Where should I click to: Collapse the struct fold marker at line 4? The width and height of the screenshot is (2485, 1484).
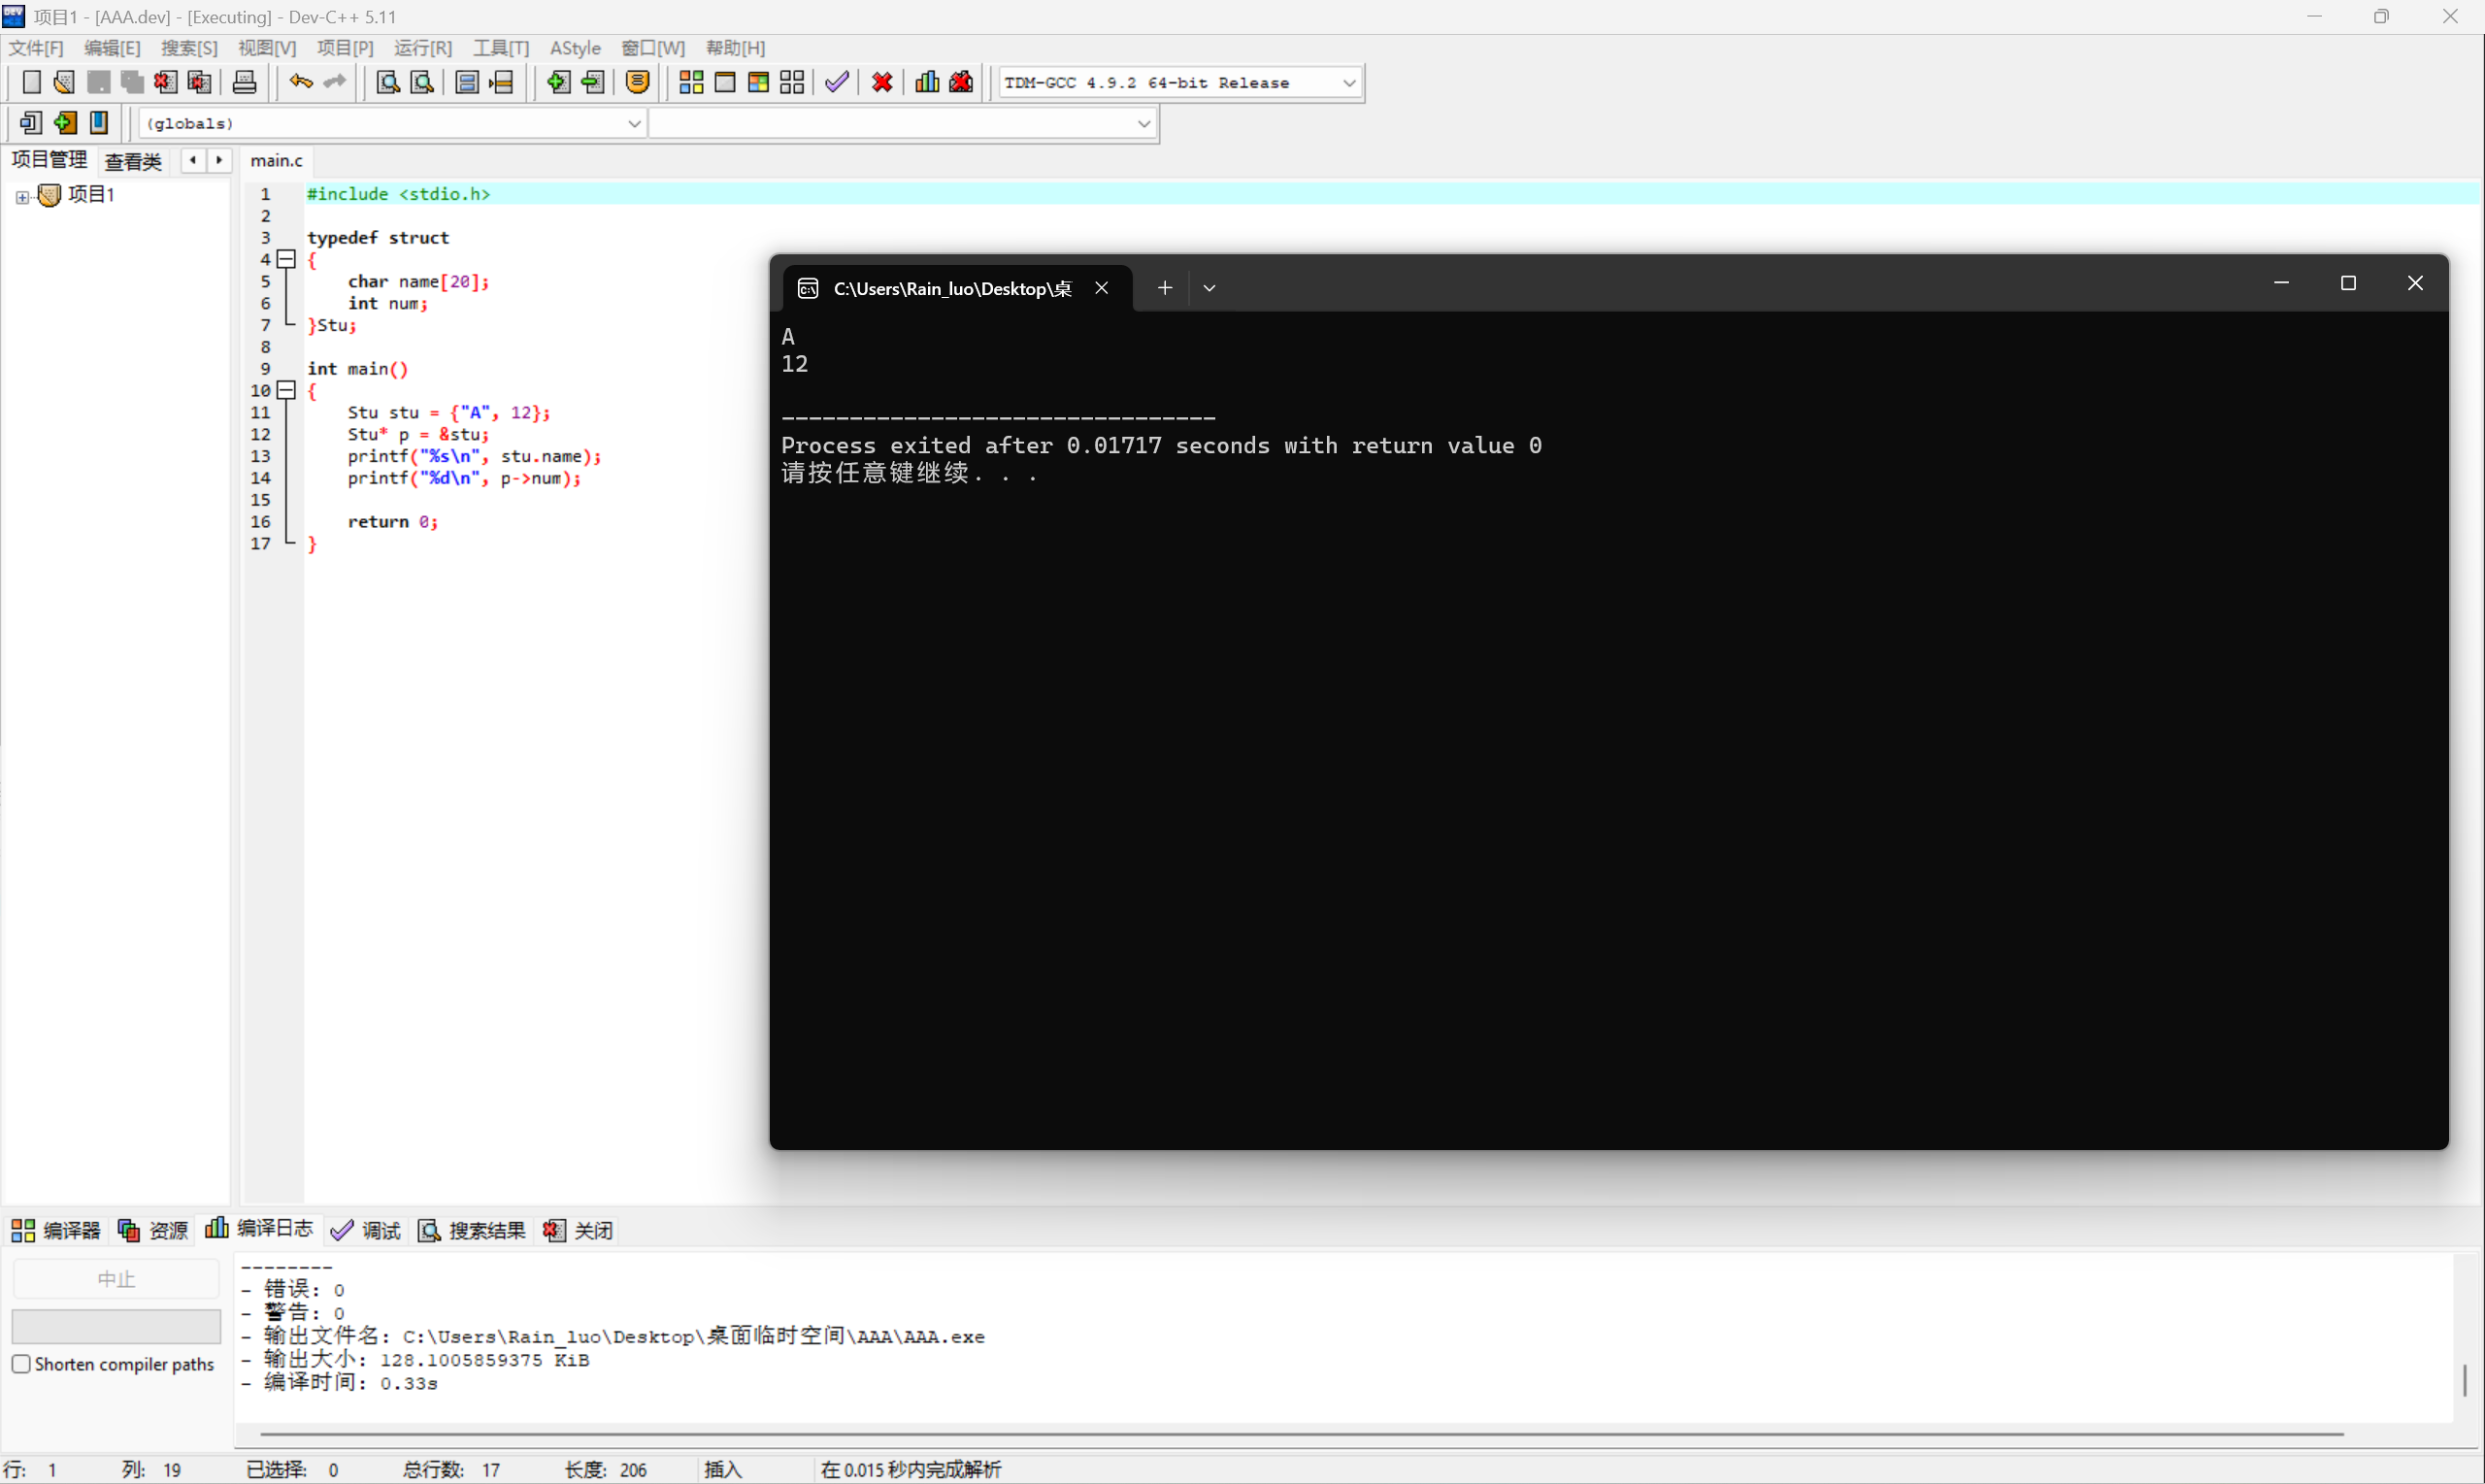287,260
